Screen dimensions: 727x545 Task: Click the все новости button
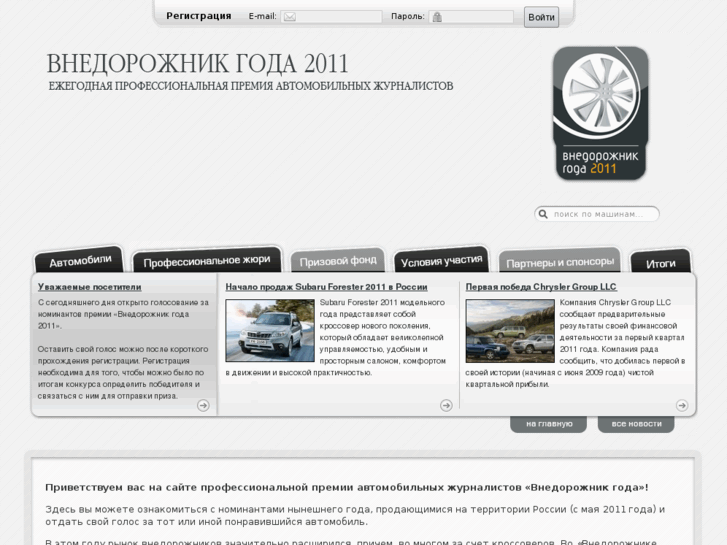636,424
